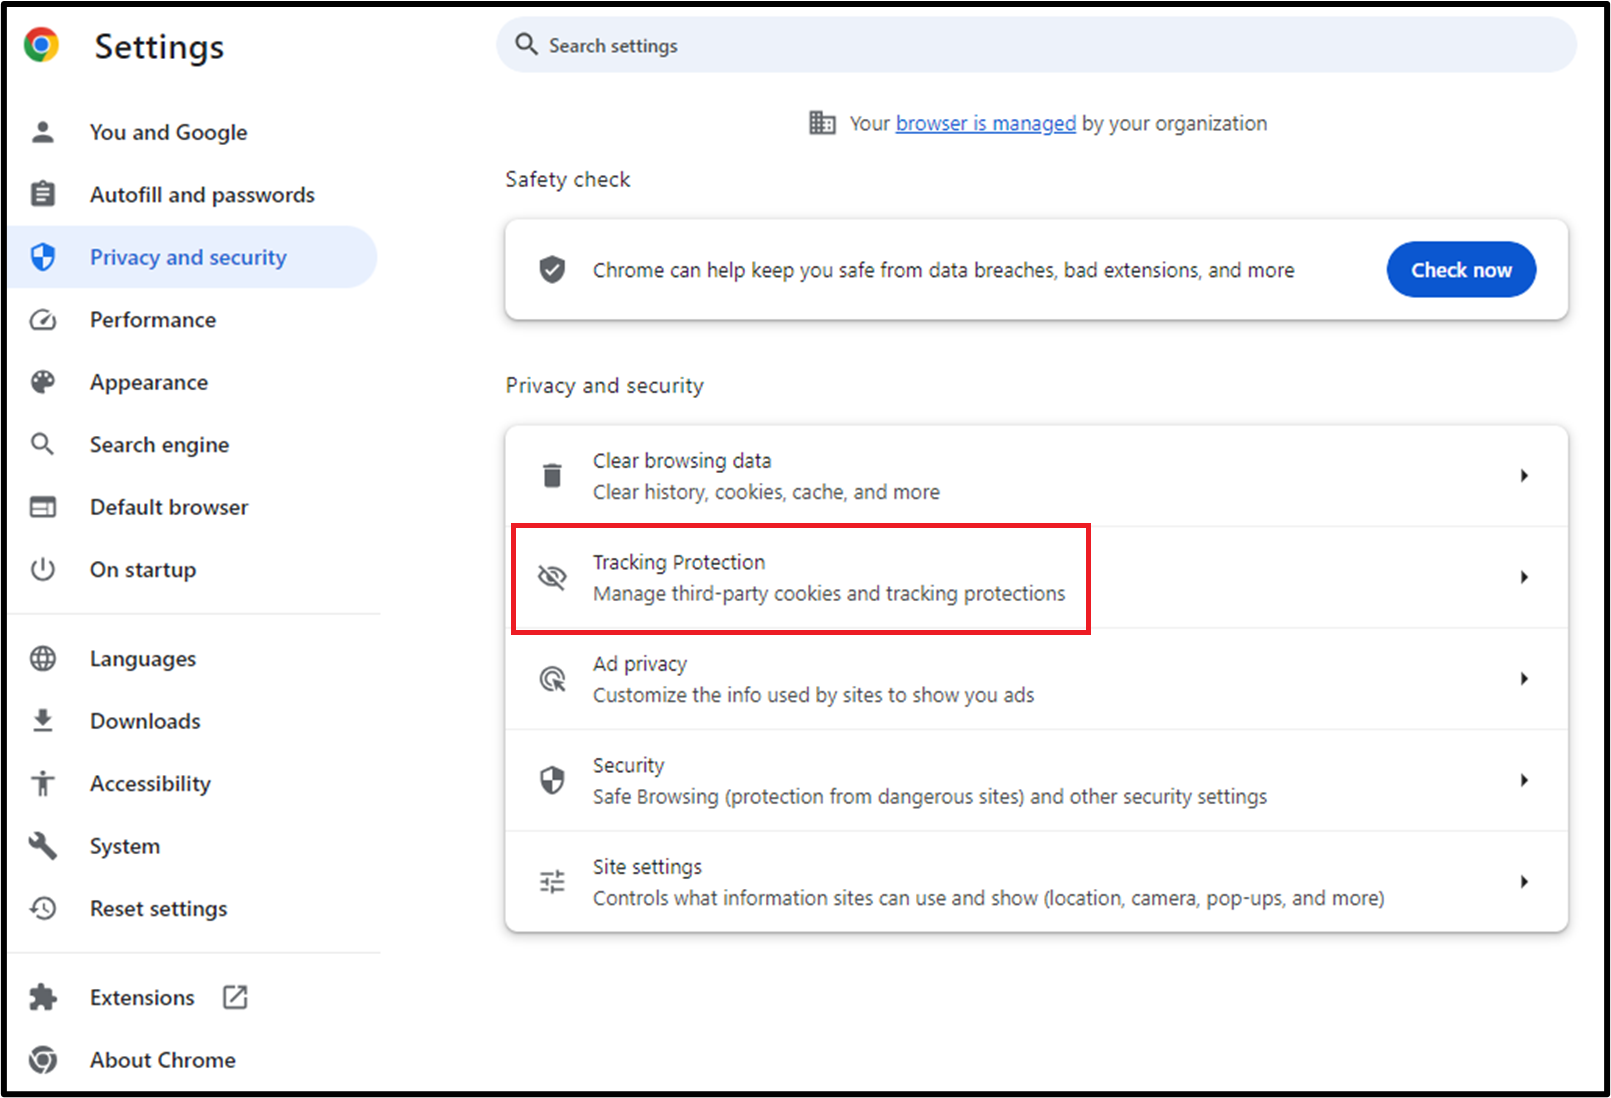Click the "Clear history, cookies, cache, and more" text
The image size is (1611, 1098).
[x=766, y=492]
